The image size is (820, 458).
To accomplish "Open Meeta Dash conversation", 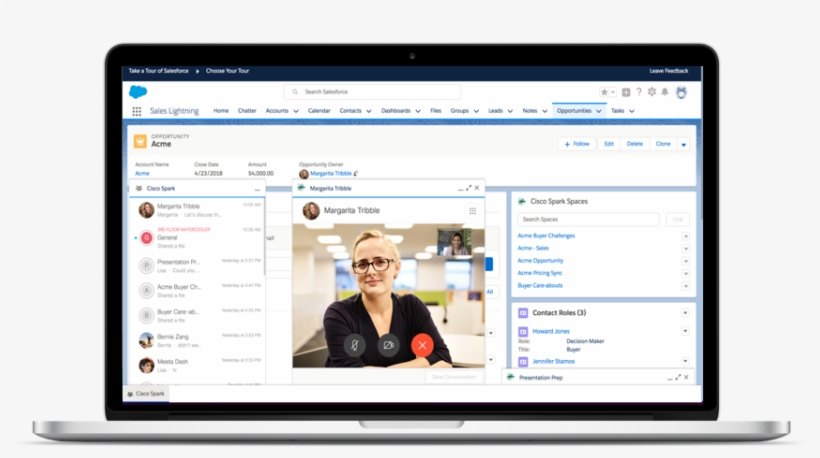I will coord(198,365).
